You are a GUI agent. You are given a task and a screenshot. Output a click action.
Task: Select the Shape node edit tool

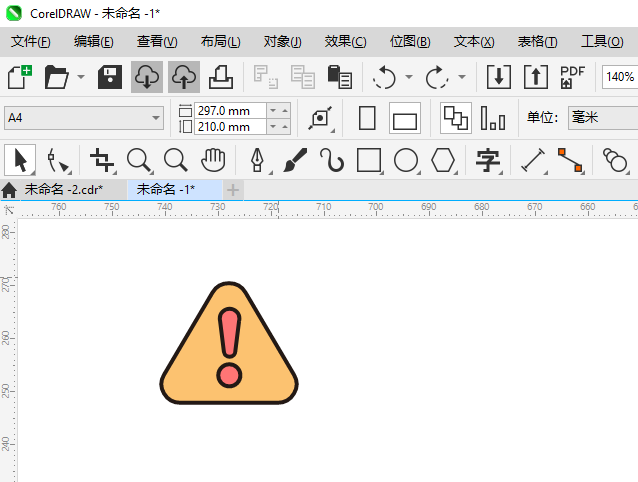[57, 160]
